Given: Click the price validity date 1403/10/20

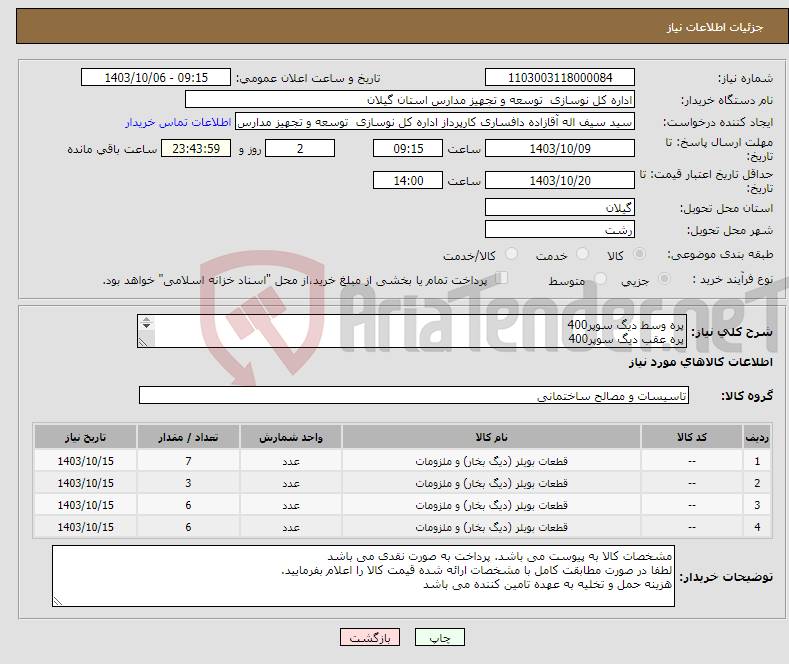Looking at the screenshot, I should (560, 180).
